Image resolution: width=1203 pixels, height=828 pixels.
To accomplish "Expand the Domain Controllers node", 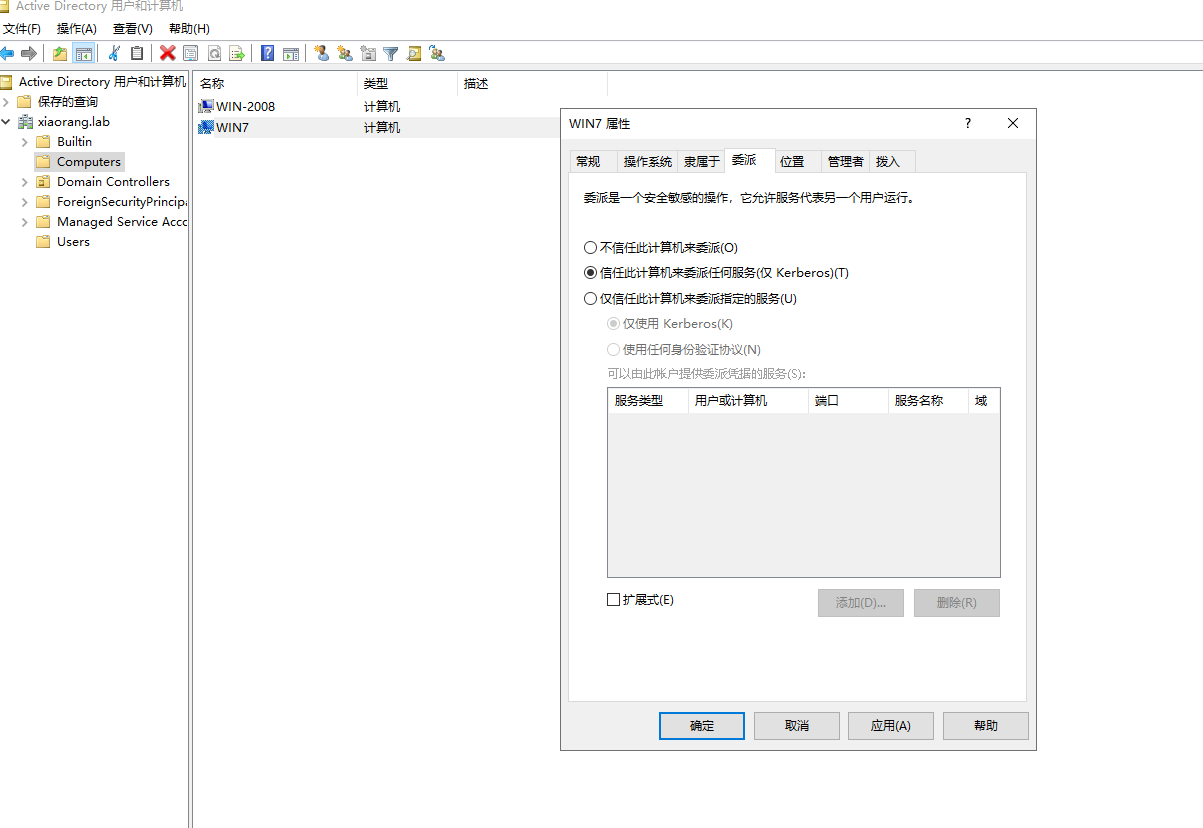I will pos(27,181).
